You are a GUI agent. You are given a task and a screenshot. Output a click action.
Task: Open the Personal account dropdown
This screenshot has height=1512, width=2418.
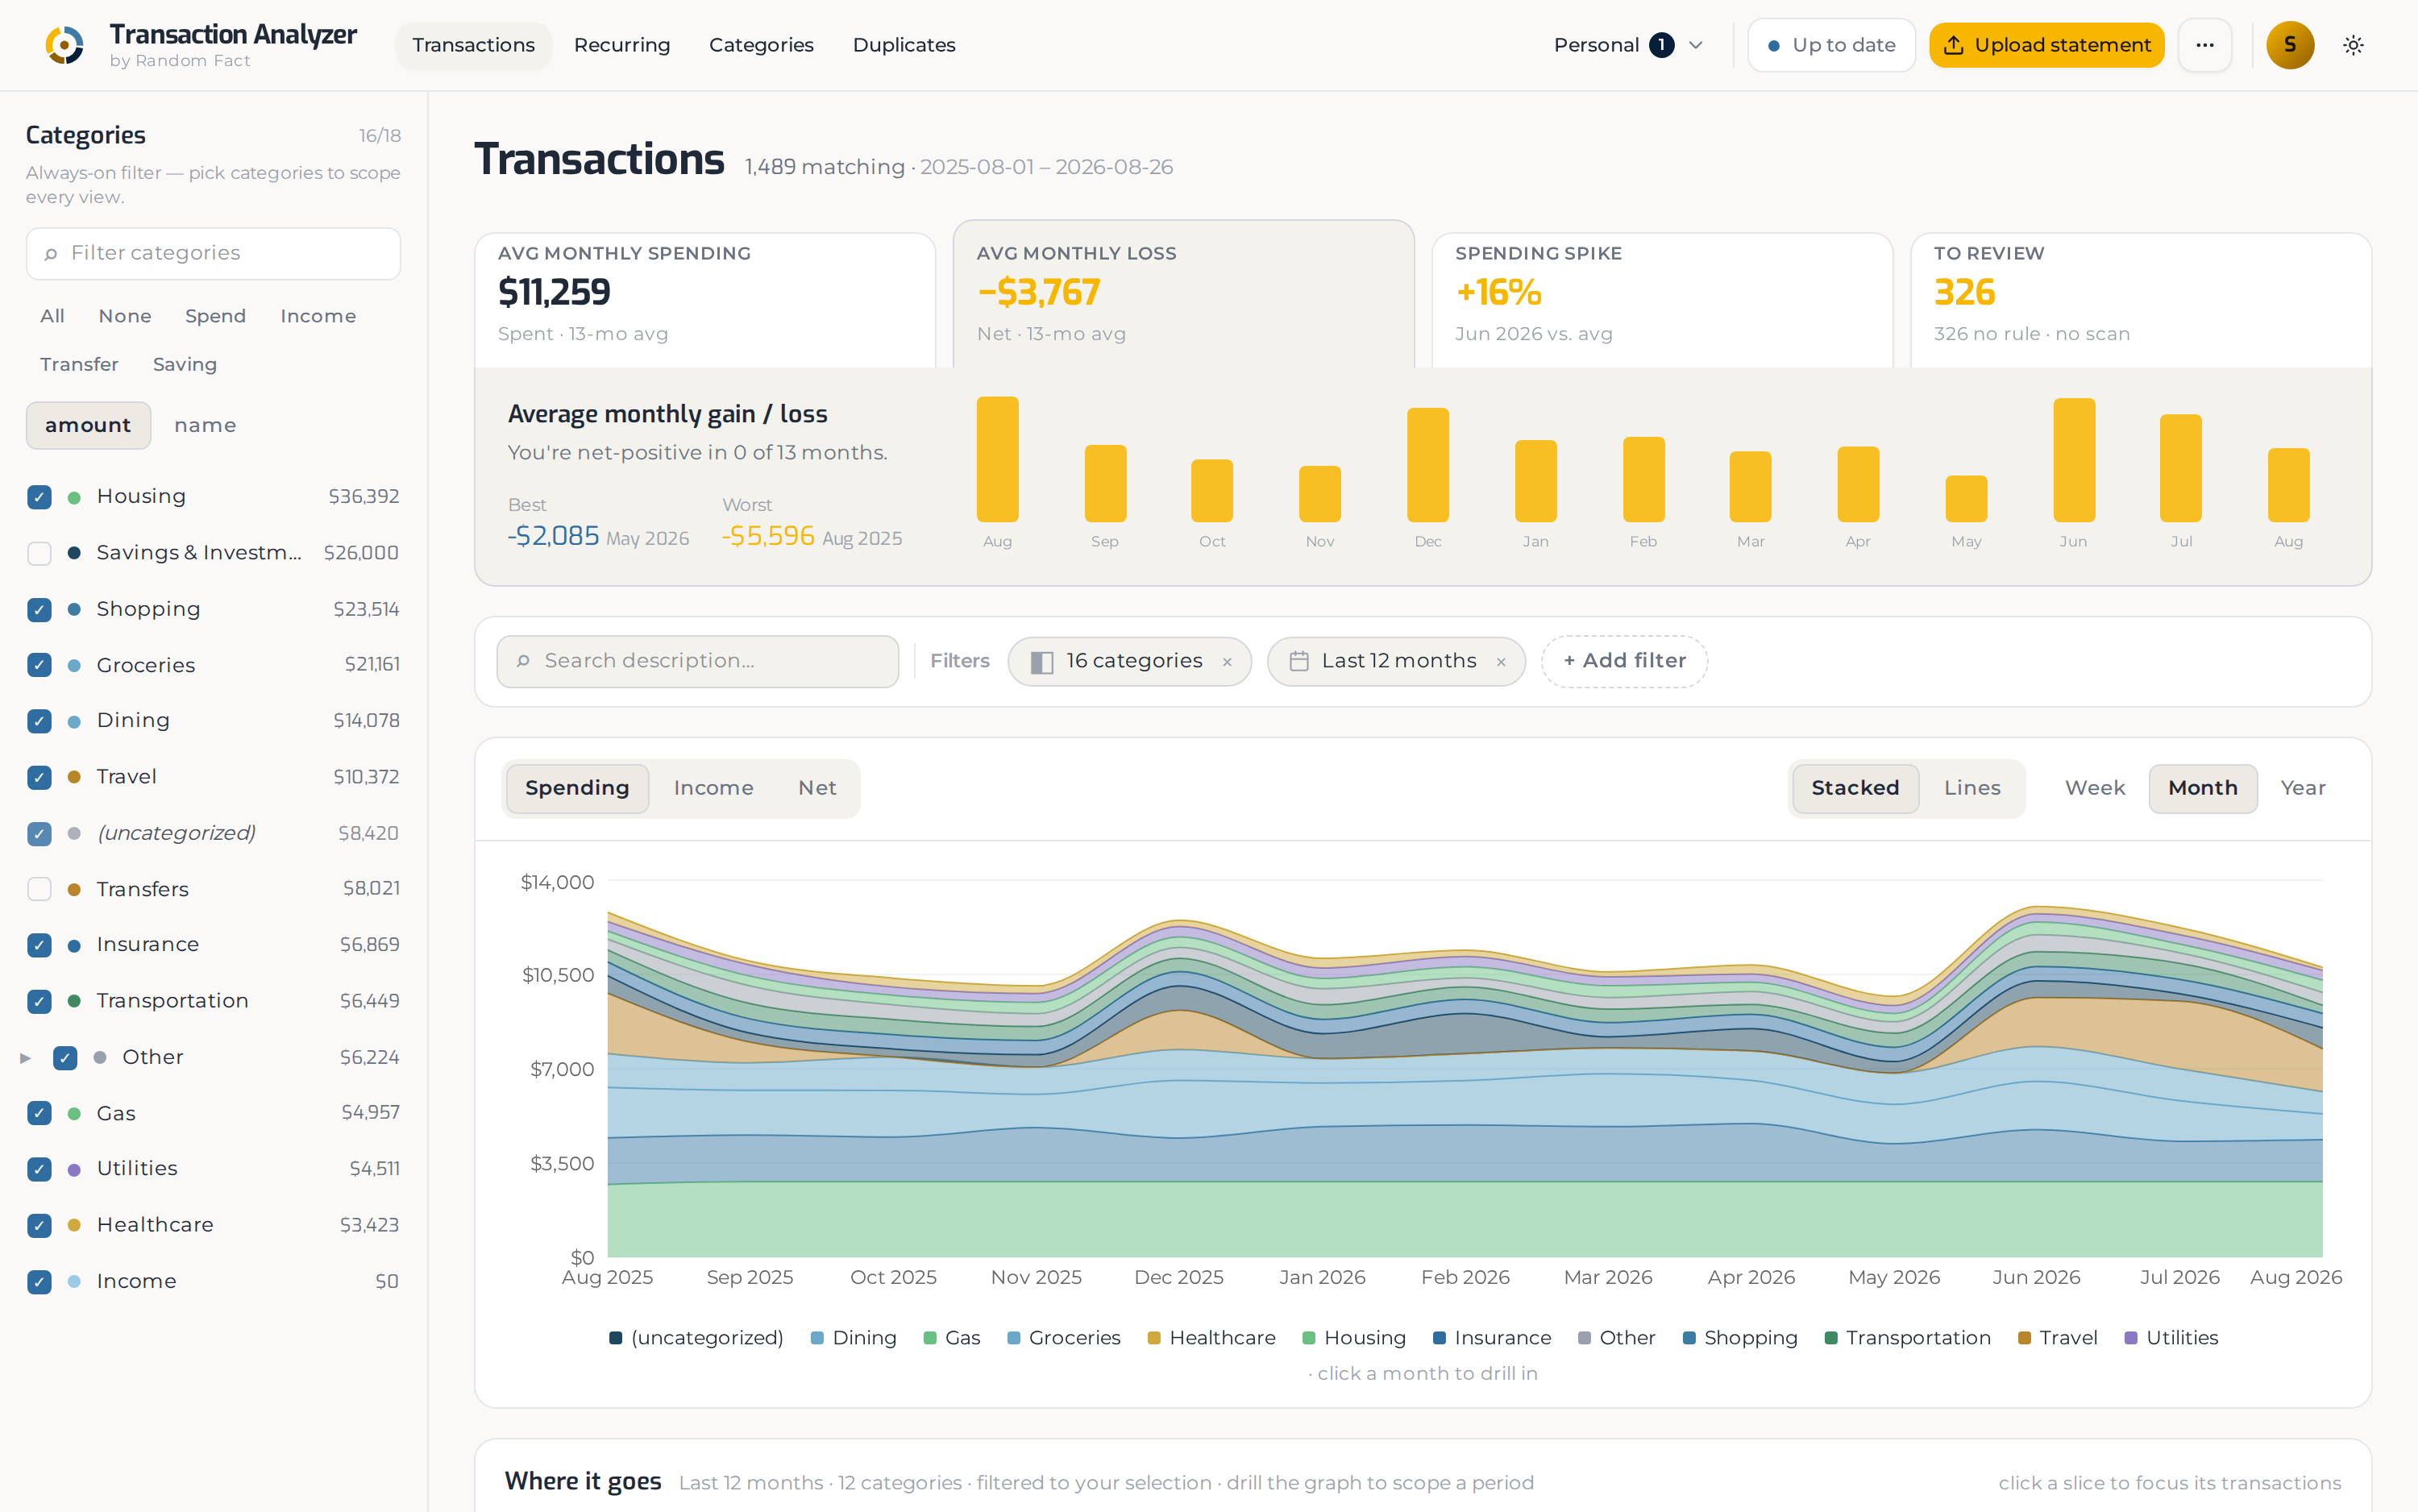(1627, 45)
